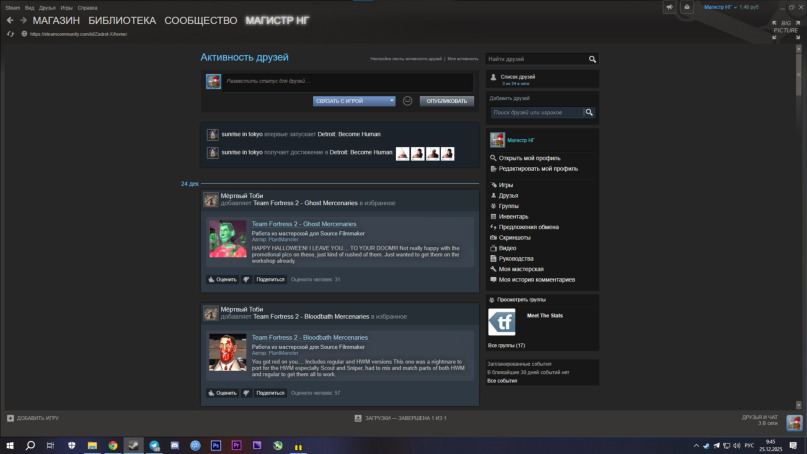Viewport: 807px width, 454px height.
Task: Open the Игры menu
Action: click(66, 8)
